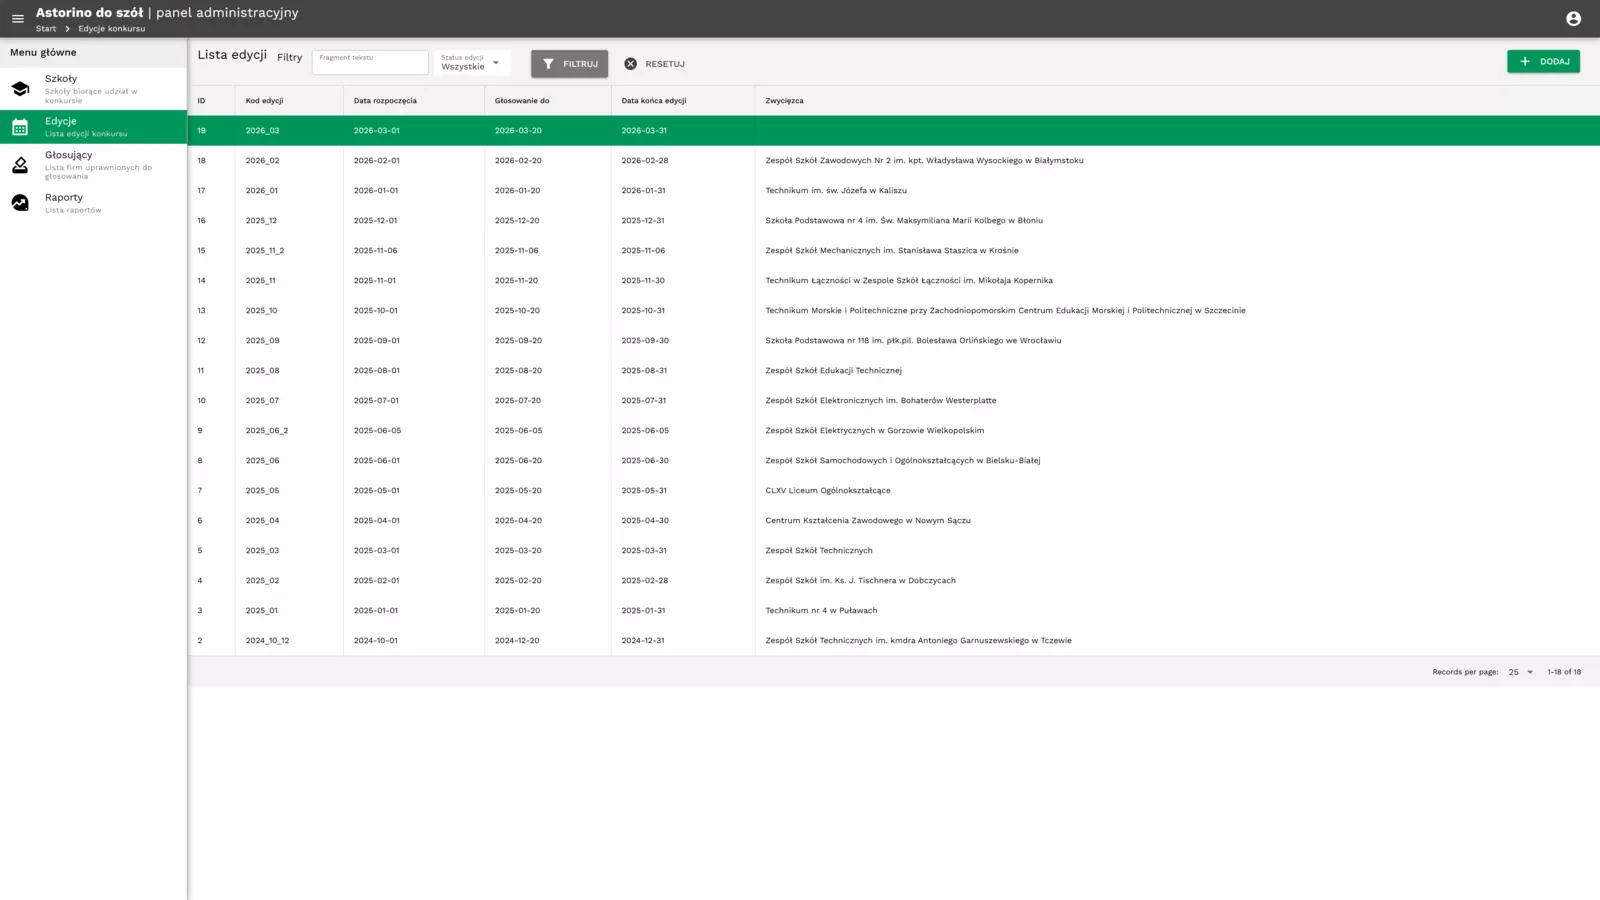Click the funnel icon on FILTRUJ button
This screenshot has width=1600, height=900.
(x=547, y=63)
